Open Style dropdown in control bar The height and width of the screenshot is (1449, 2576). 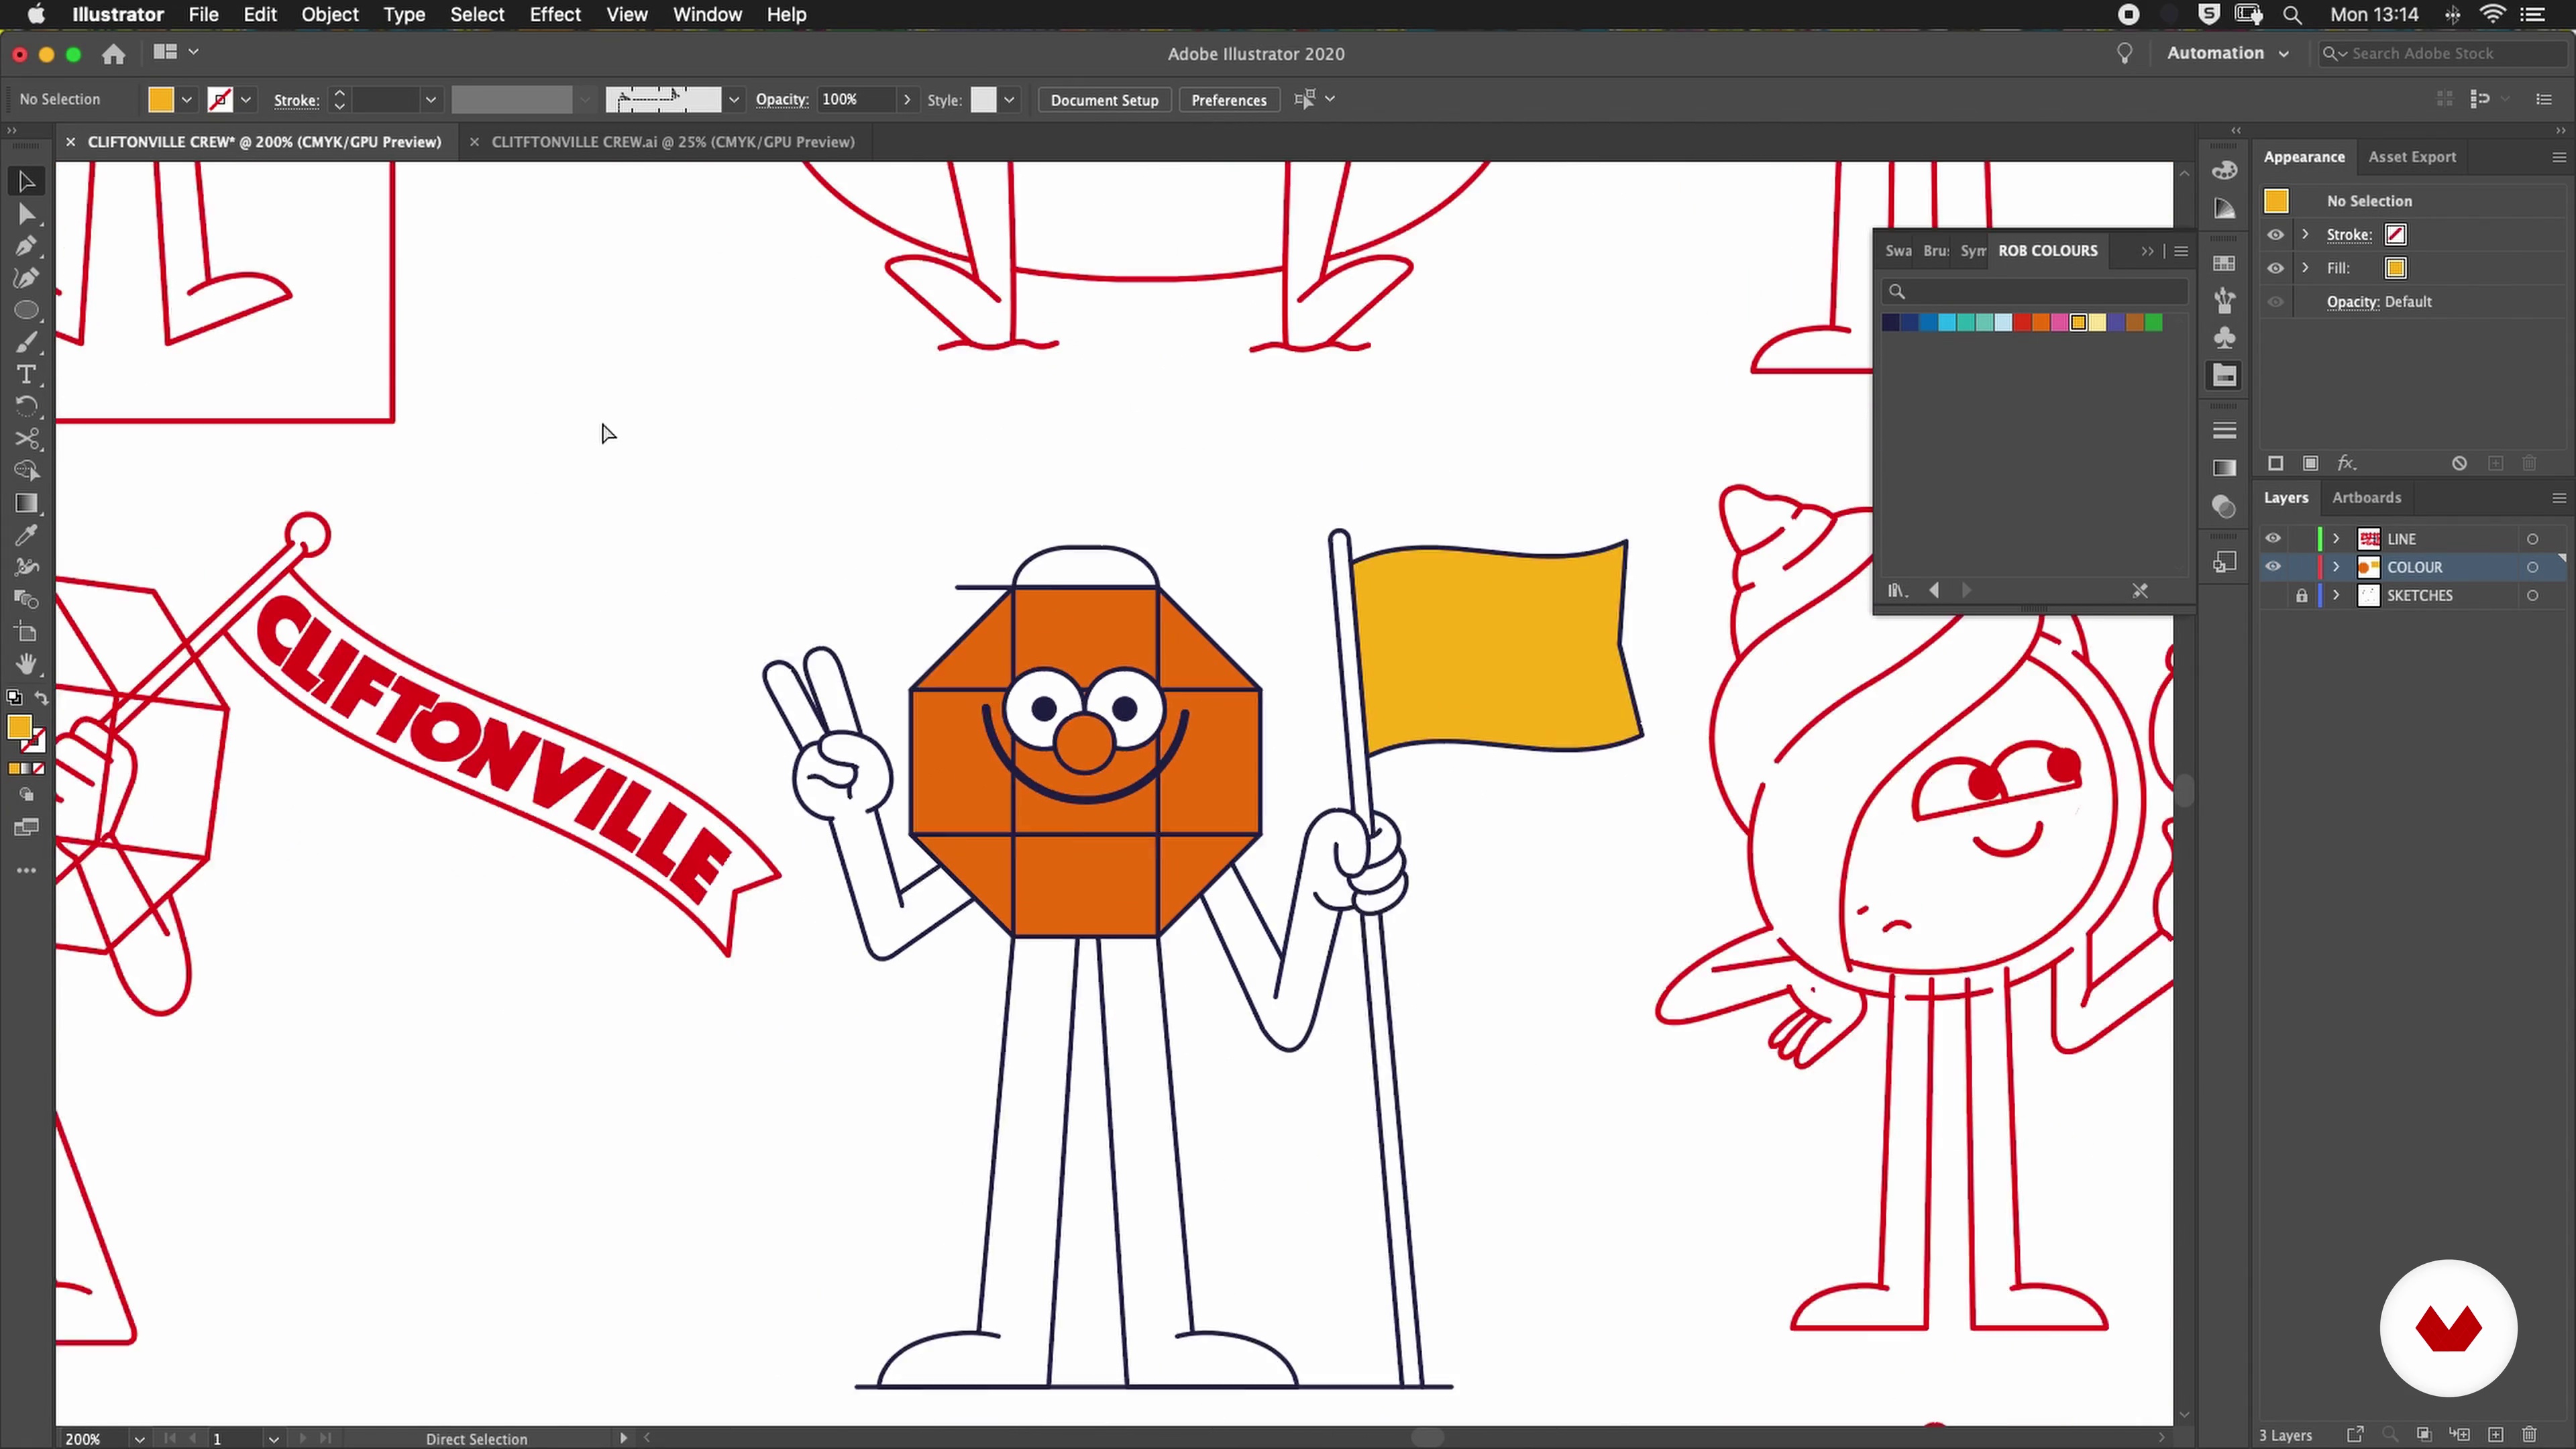pyautogui.click(x=1009, y=100)
